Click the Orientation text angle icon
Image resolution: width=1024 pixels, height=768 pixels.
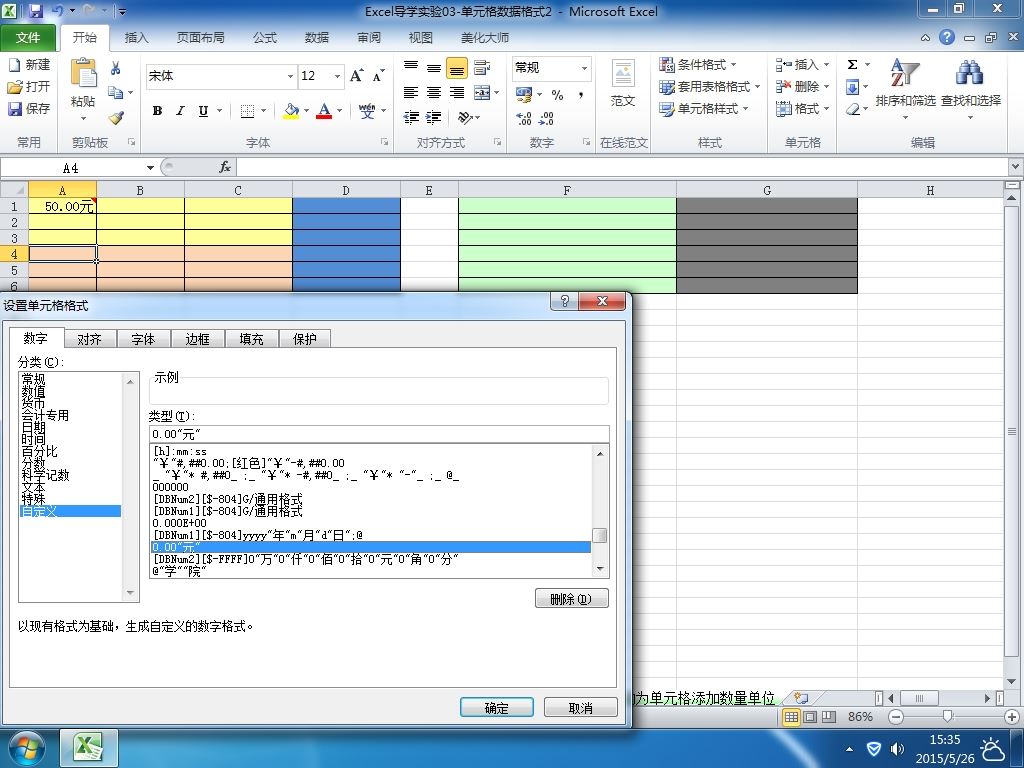tap(465, 118)
